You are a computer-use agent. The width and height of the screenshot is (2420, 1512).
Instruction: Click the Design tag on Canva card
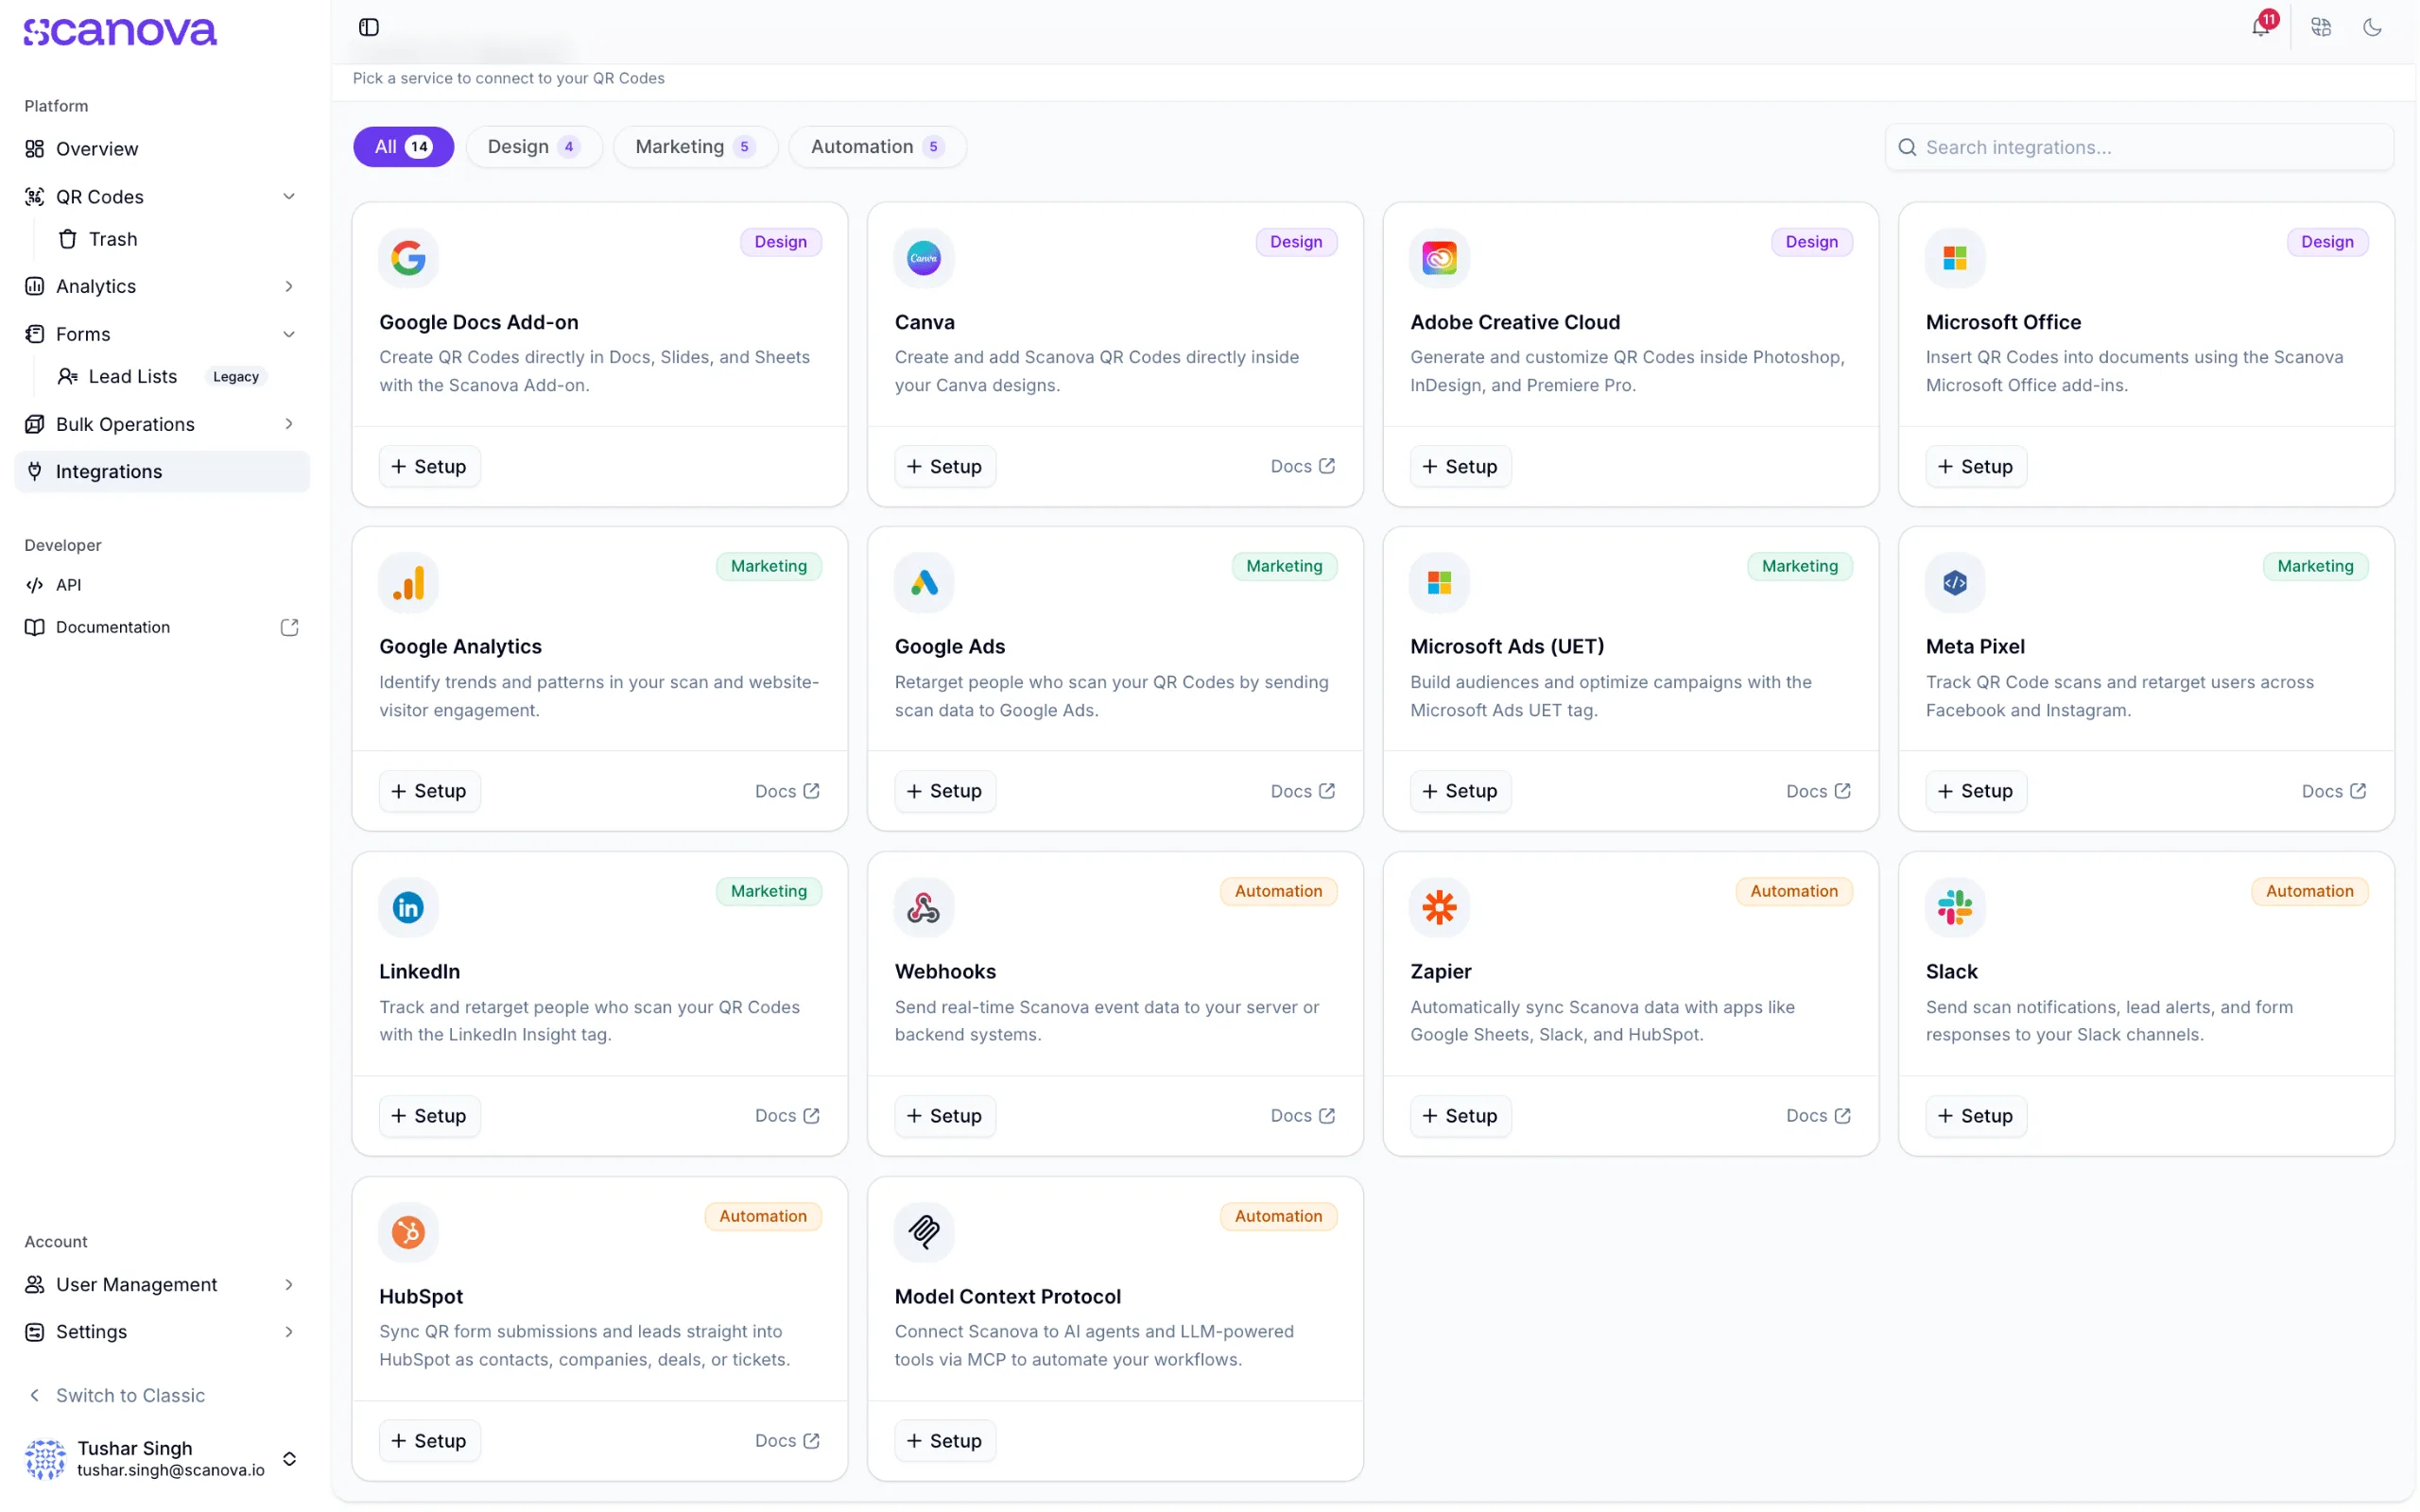[1296, 242]
